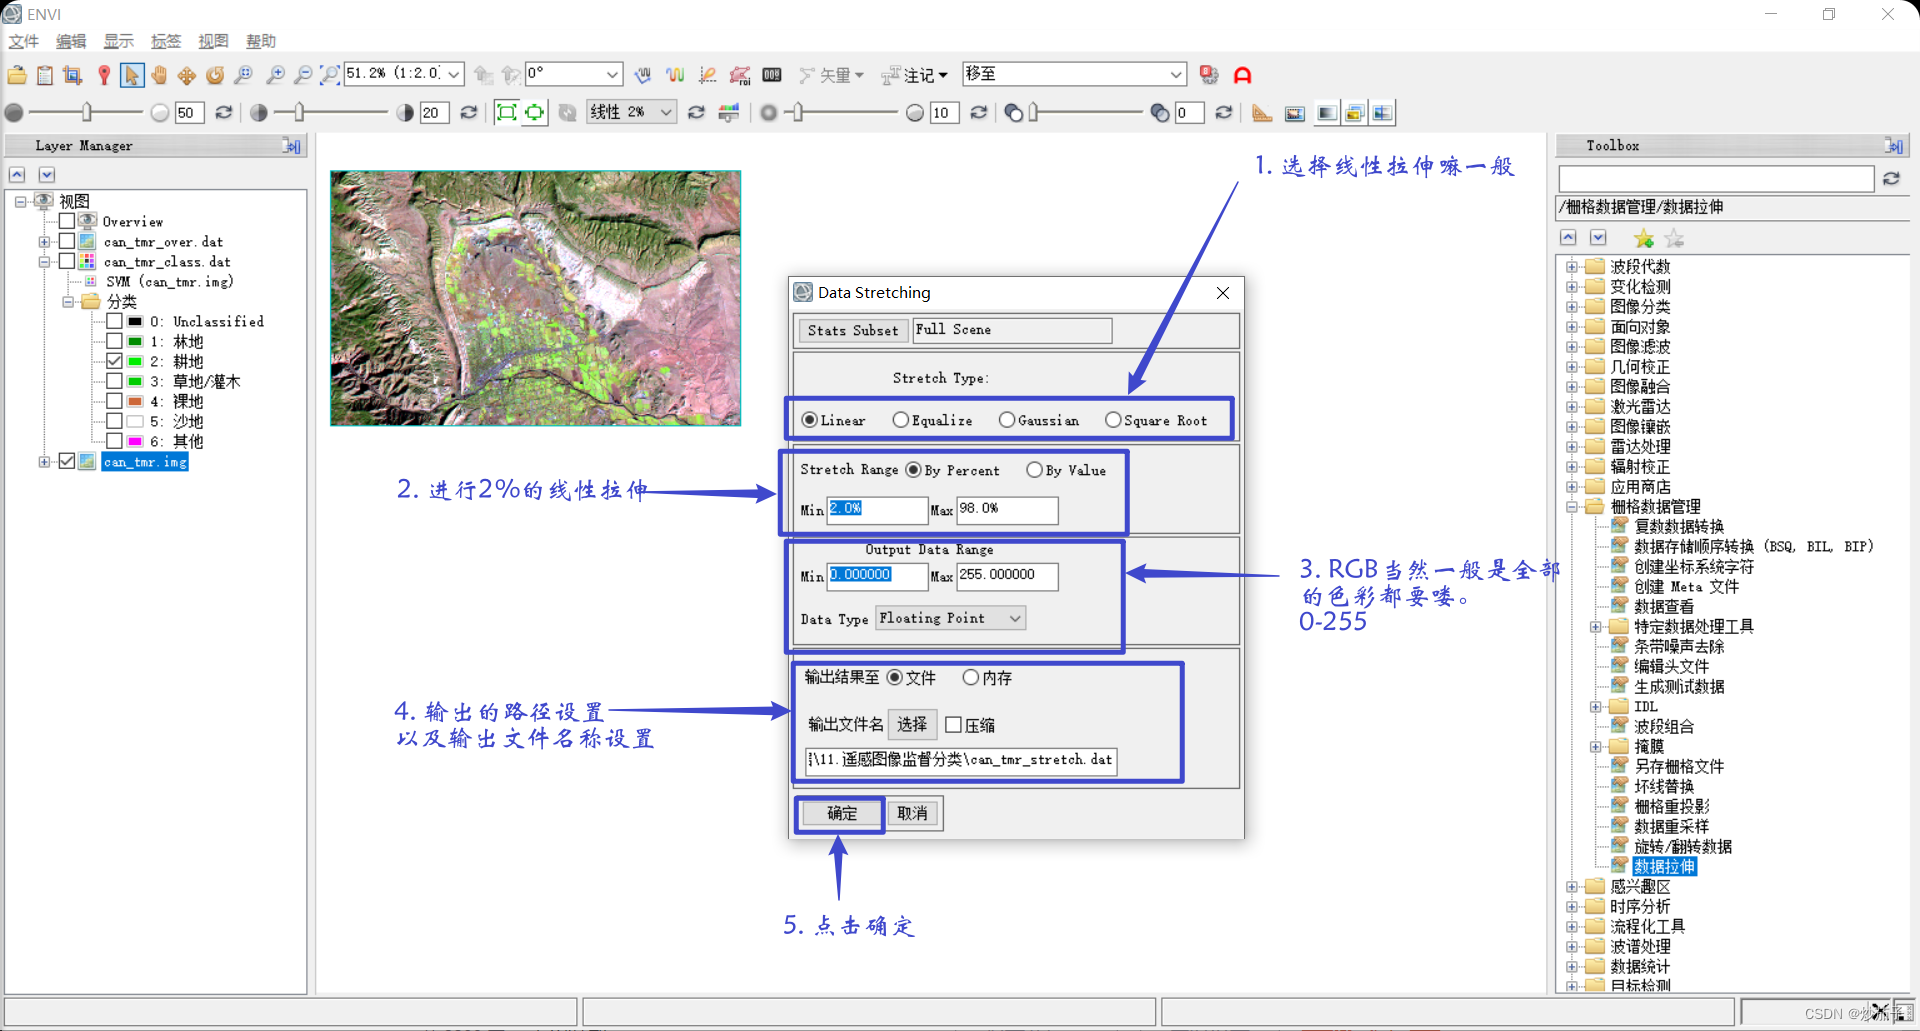This screenshot has width=1920, height=1031.
Task: Choose the orange fly/move arrows tool
Action: point(187,75)
